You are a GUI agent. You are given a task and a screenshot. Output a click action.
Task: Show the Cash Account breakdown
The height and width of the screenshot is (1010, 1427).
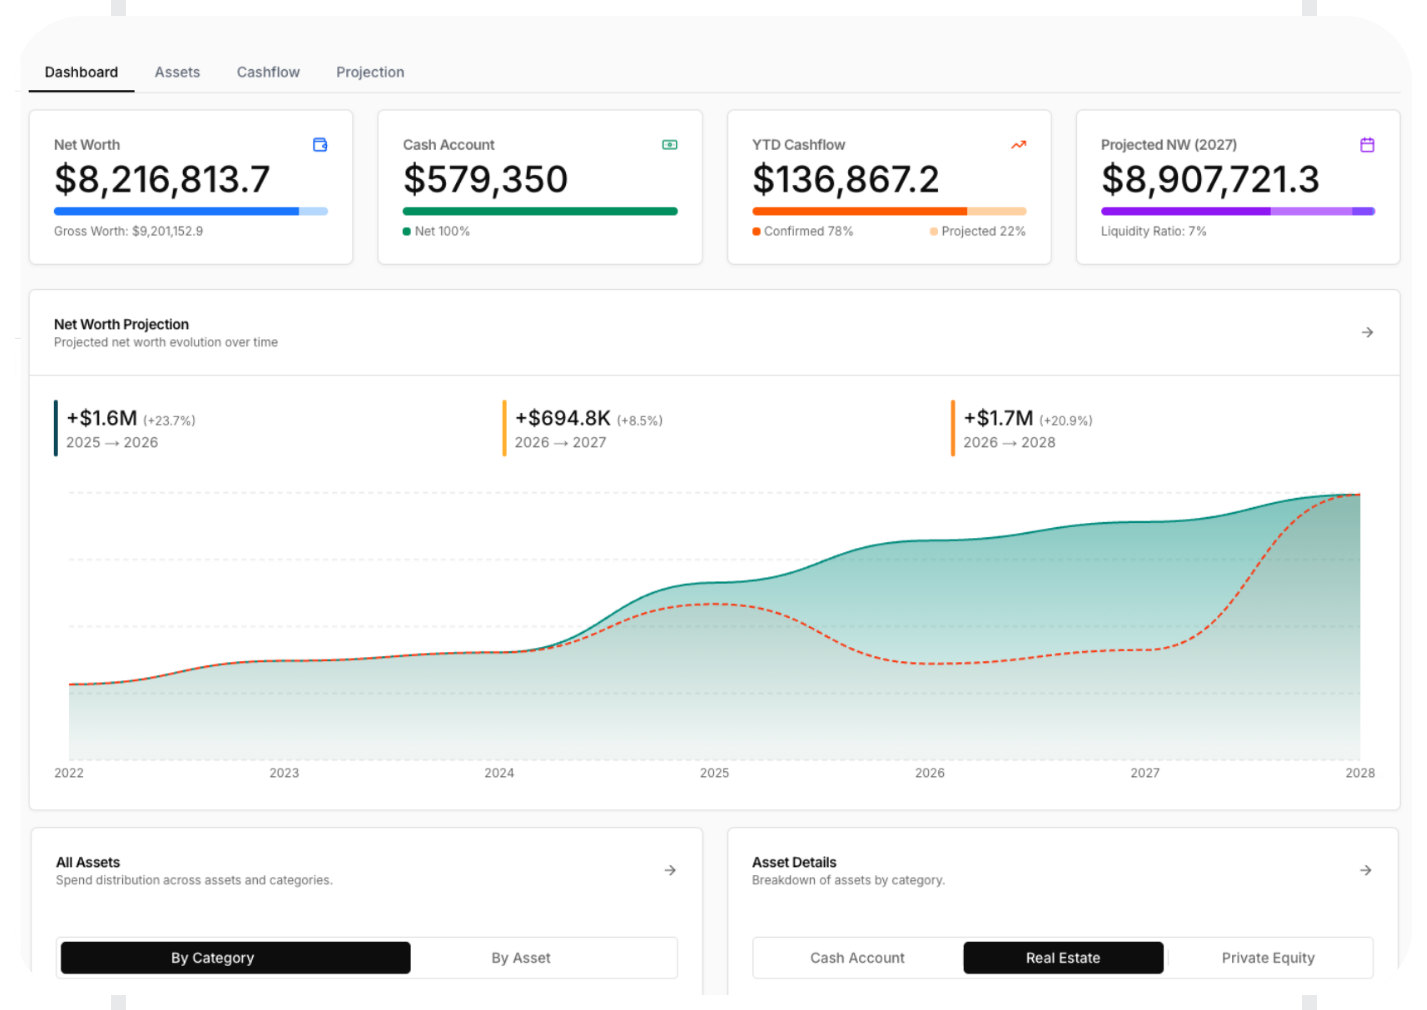pos(857,958)
